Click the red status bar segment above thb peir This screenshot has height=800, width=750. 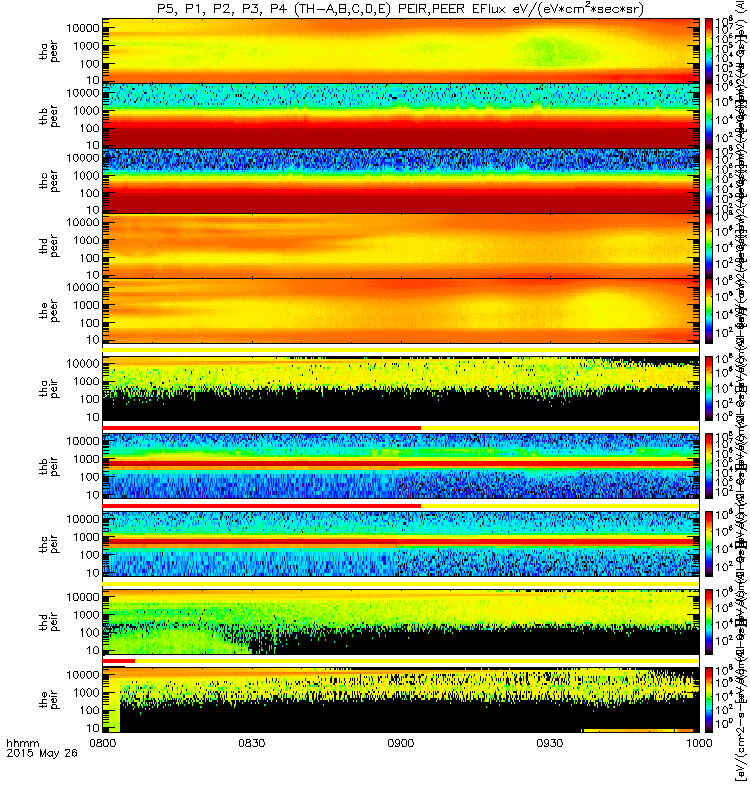pos(262,428)
